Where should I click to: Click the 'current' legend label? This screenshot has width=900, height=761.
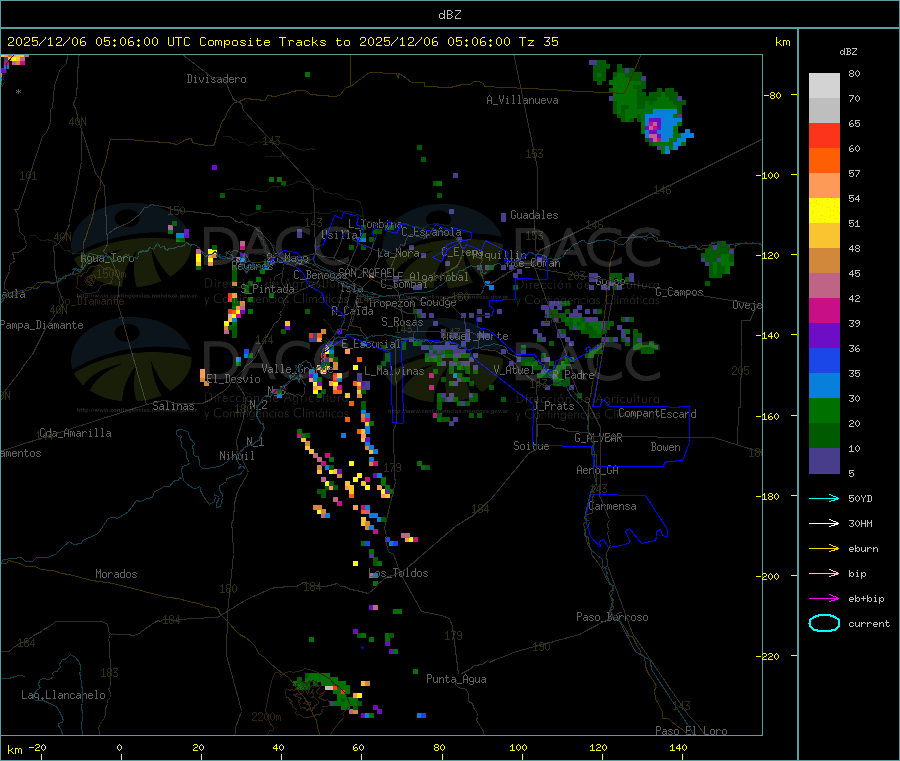coord(869,624)
